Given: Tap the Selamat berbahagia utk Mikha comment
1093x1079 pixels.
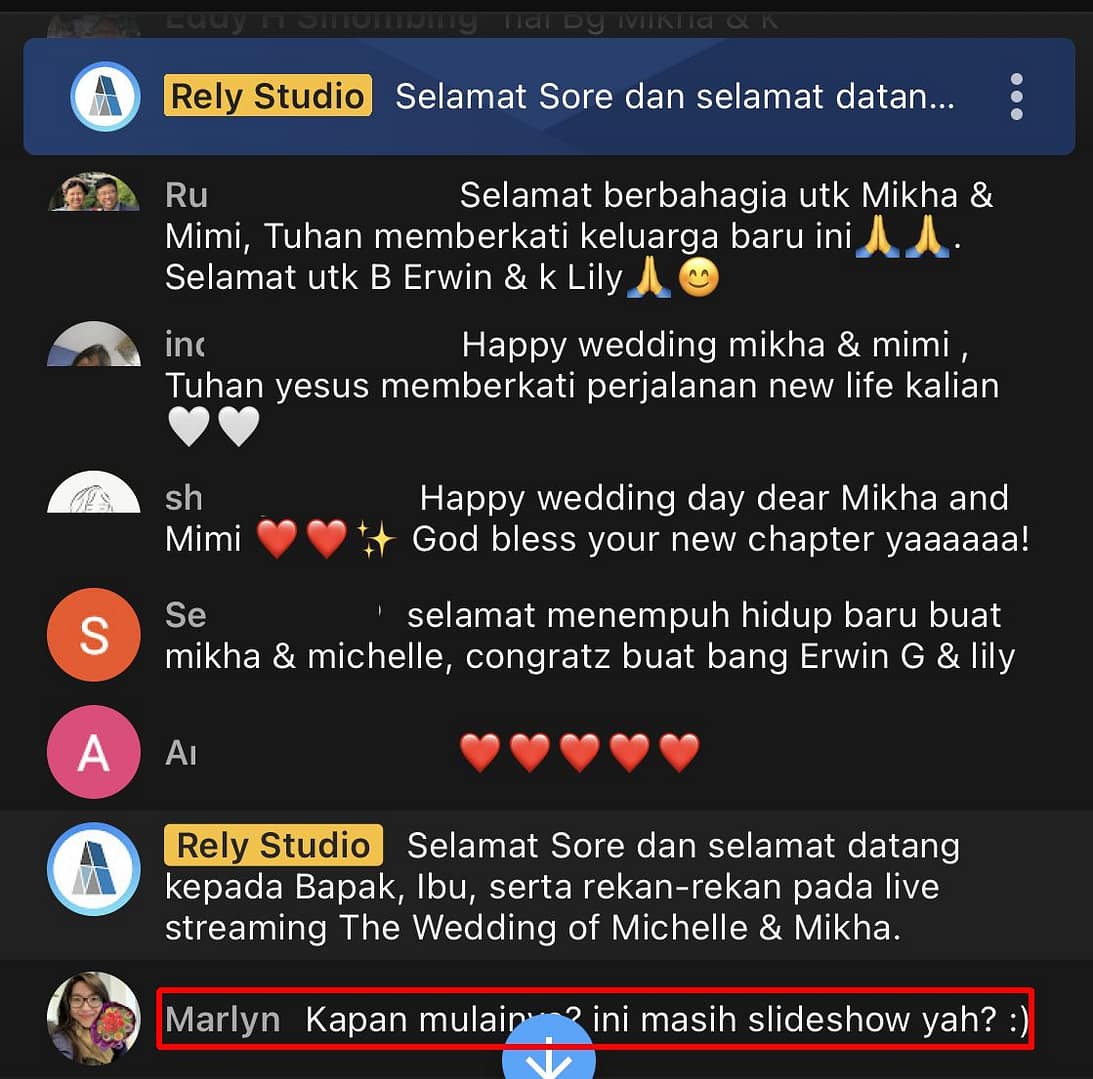Looking at the screenshot, I should point(579,236).
